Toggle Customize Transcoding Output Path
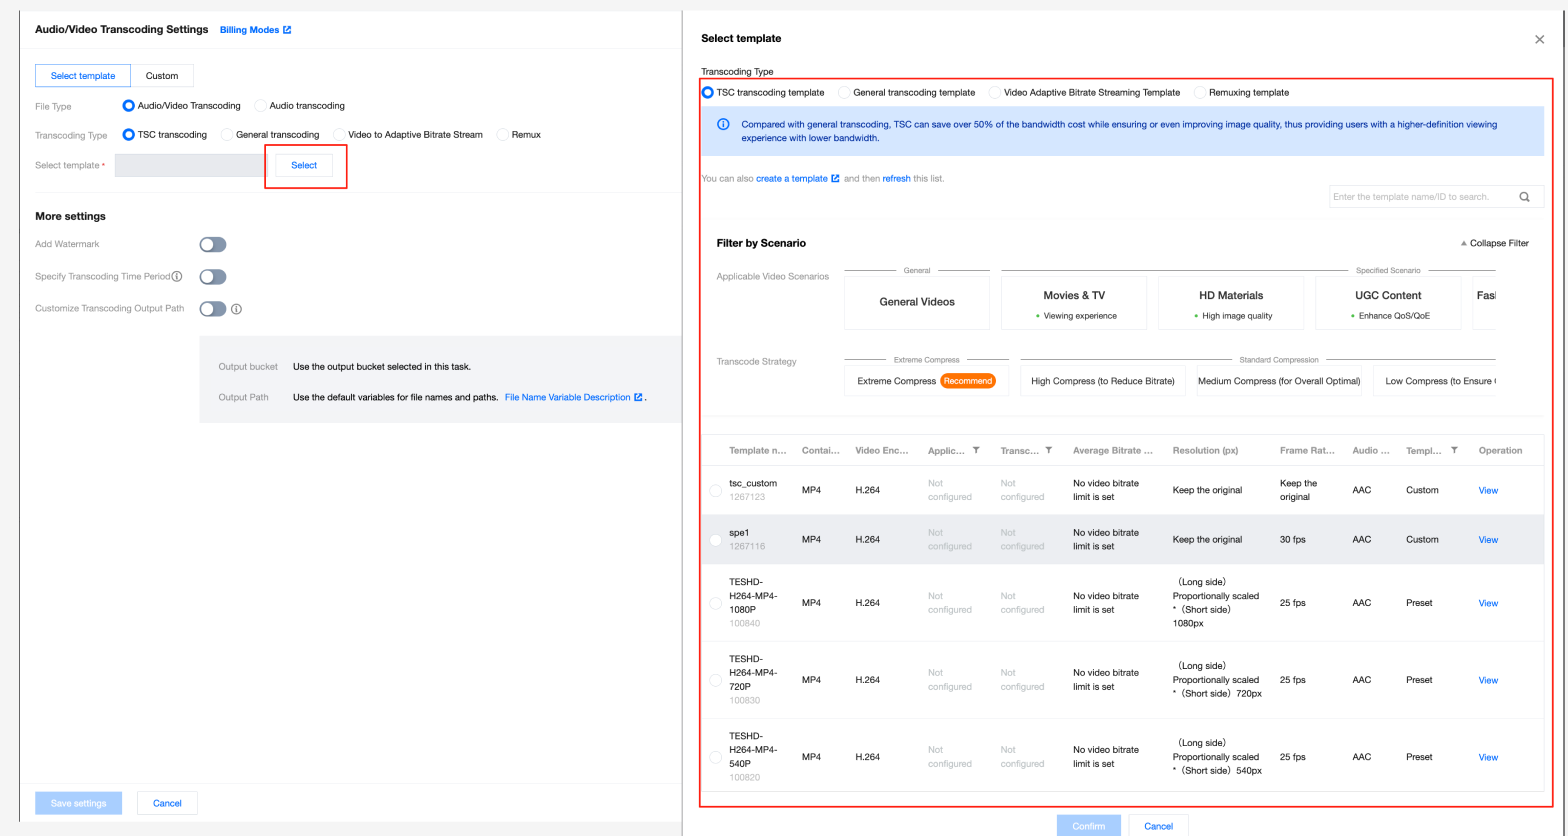 [213, 309]
